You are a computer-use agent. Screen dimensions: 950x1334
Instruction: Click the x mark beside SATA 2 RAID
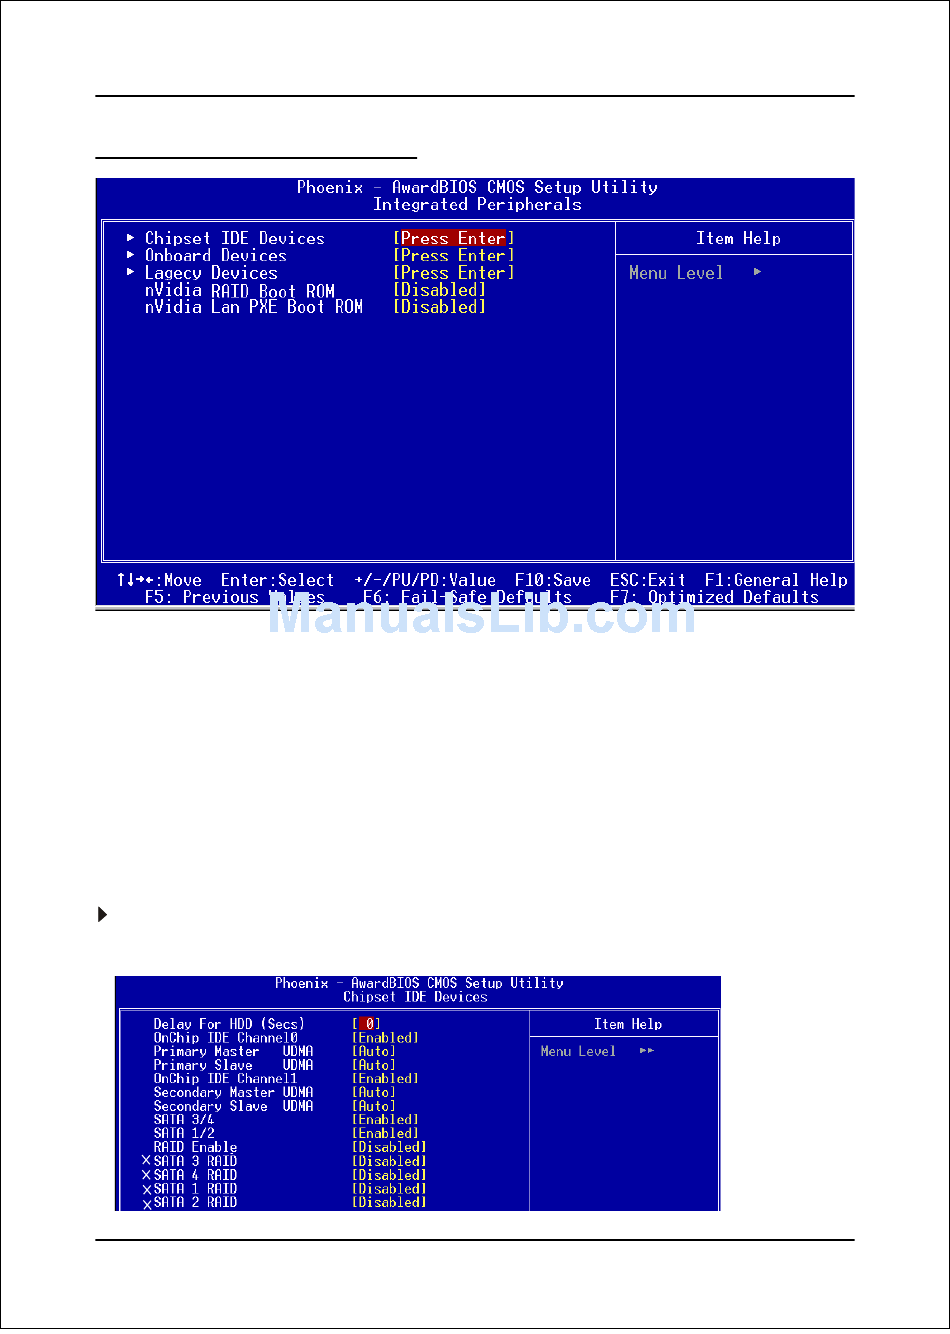click(x=146, y=1204)
